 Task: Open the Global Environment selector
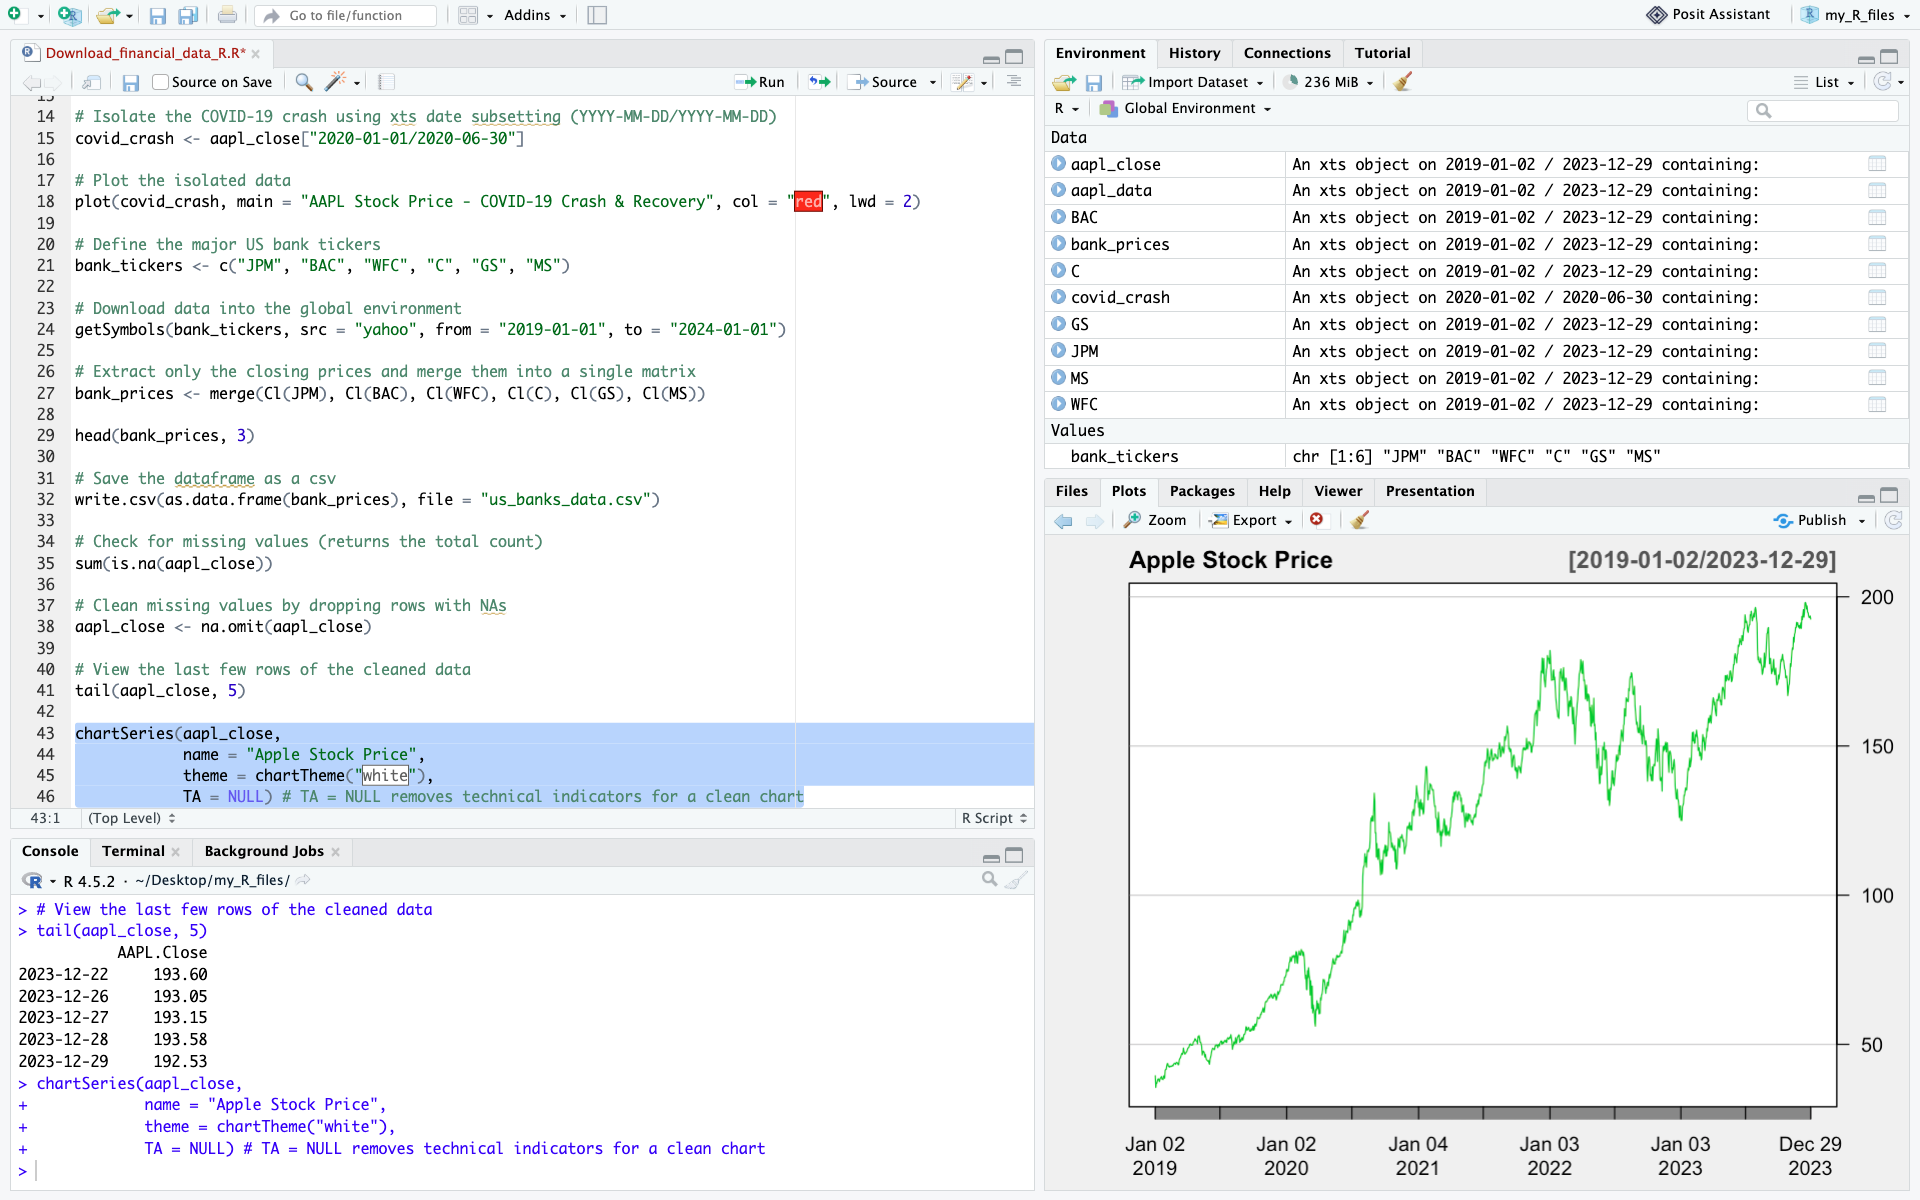[1186, 108]
